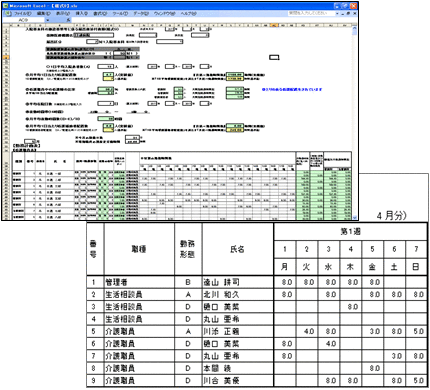Click the 管理者 cell in row 1
Image resolution: width=430 pixels, height=390 pixels.
pos(139,282)
